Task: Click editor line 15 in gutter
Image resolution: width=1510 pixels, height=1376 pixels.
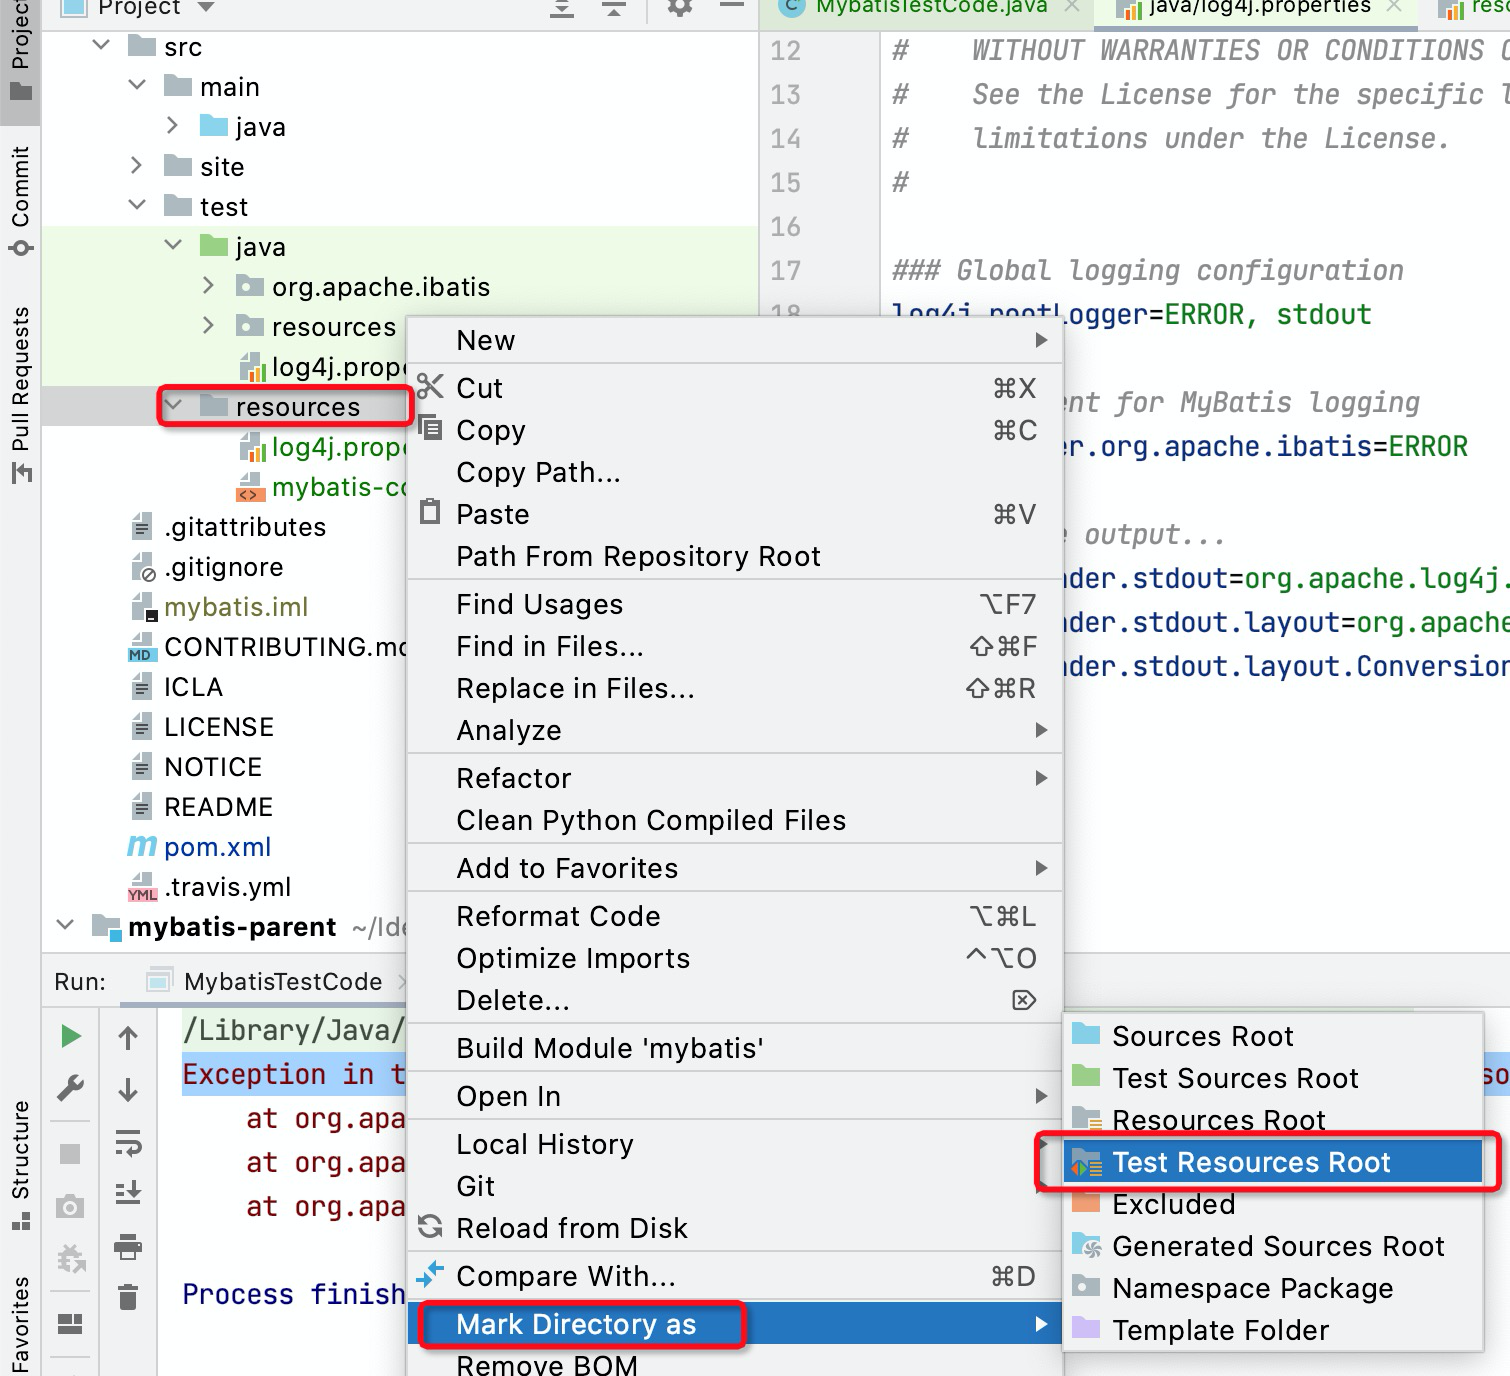Action: click(x=786, y=182)
